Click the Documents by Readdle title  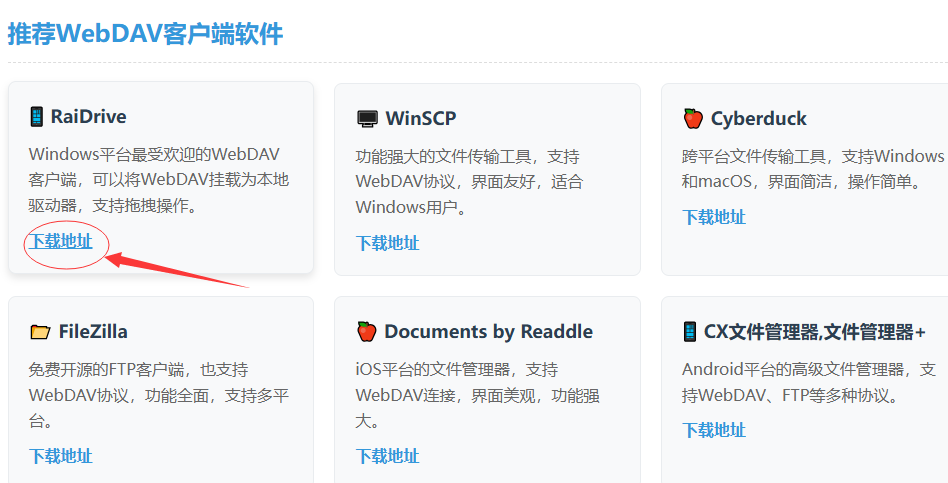point(489,331)
